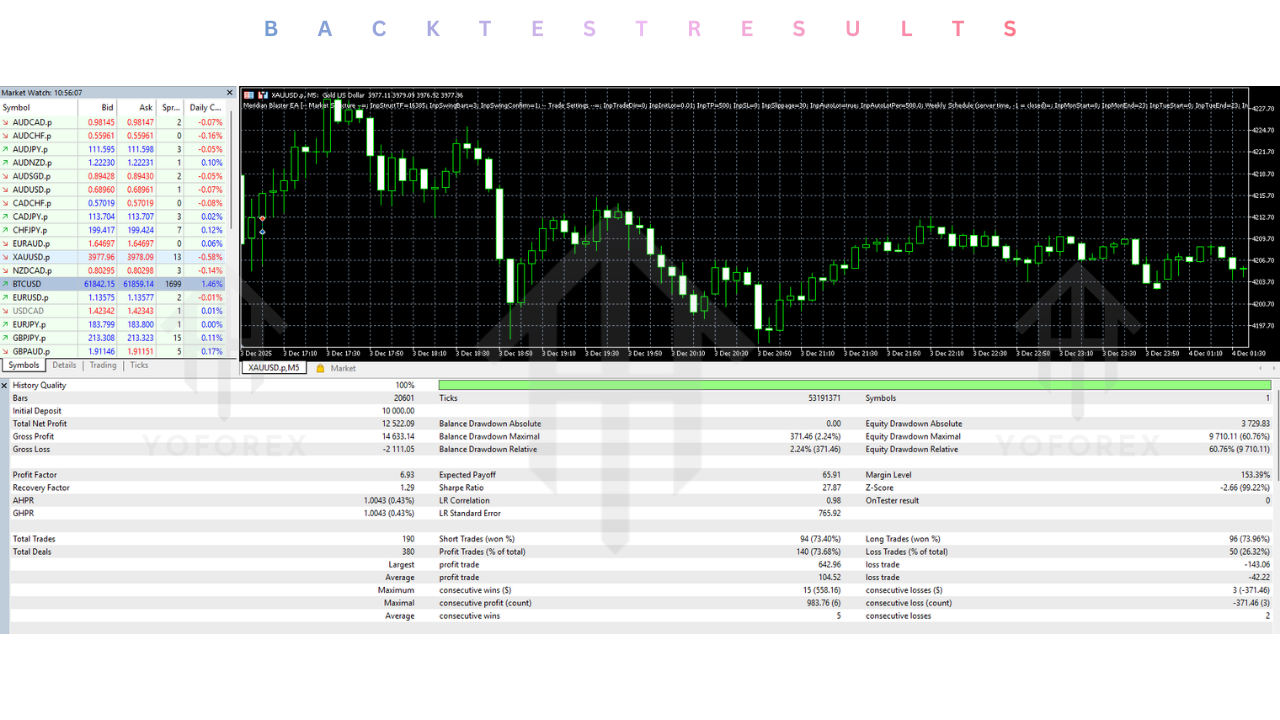Click the Z-Score value -2.66 (99.22%)
This screenshot has height=720, width=1280.
[x=1244, y=488]
